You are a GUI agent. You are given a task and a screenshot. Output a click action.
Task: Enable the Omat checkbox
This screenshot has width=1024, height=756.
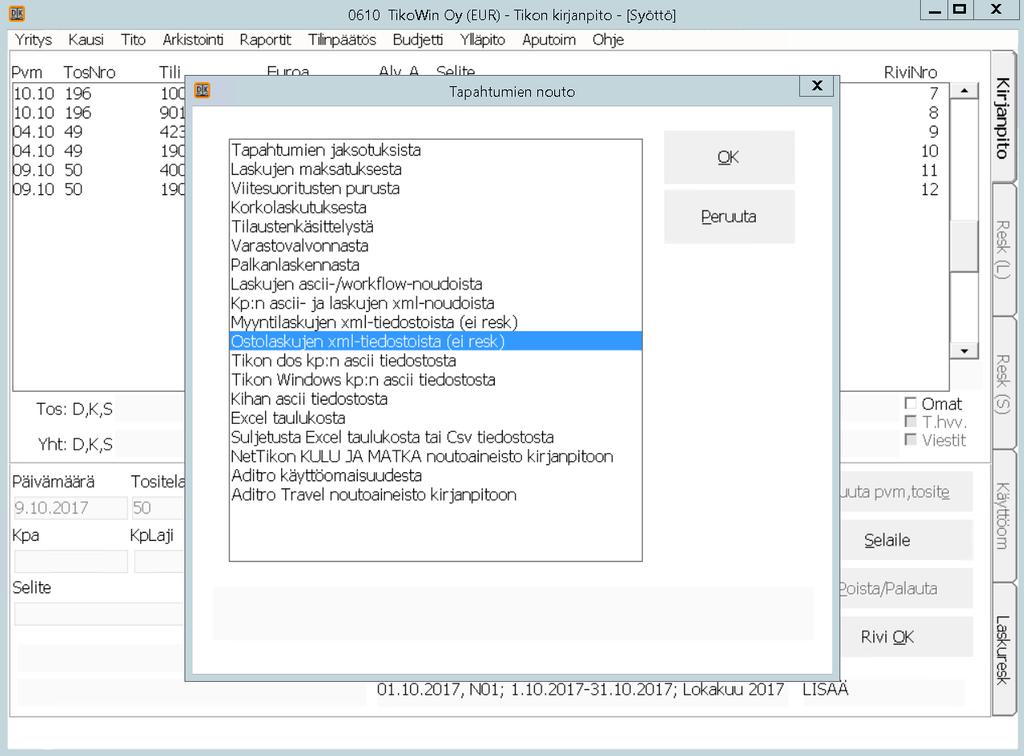point(910,403)
